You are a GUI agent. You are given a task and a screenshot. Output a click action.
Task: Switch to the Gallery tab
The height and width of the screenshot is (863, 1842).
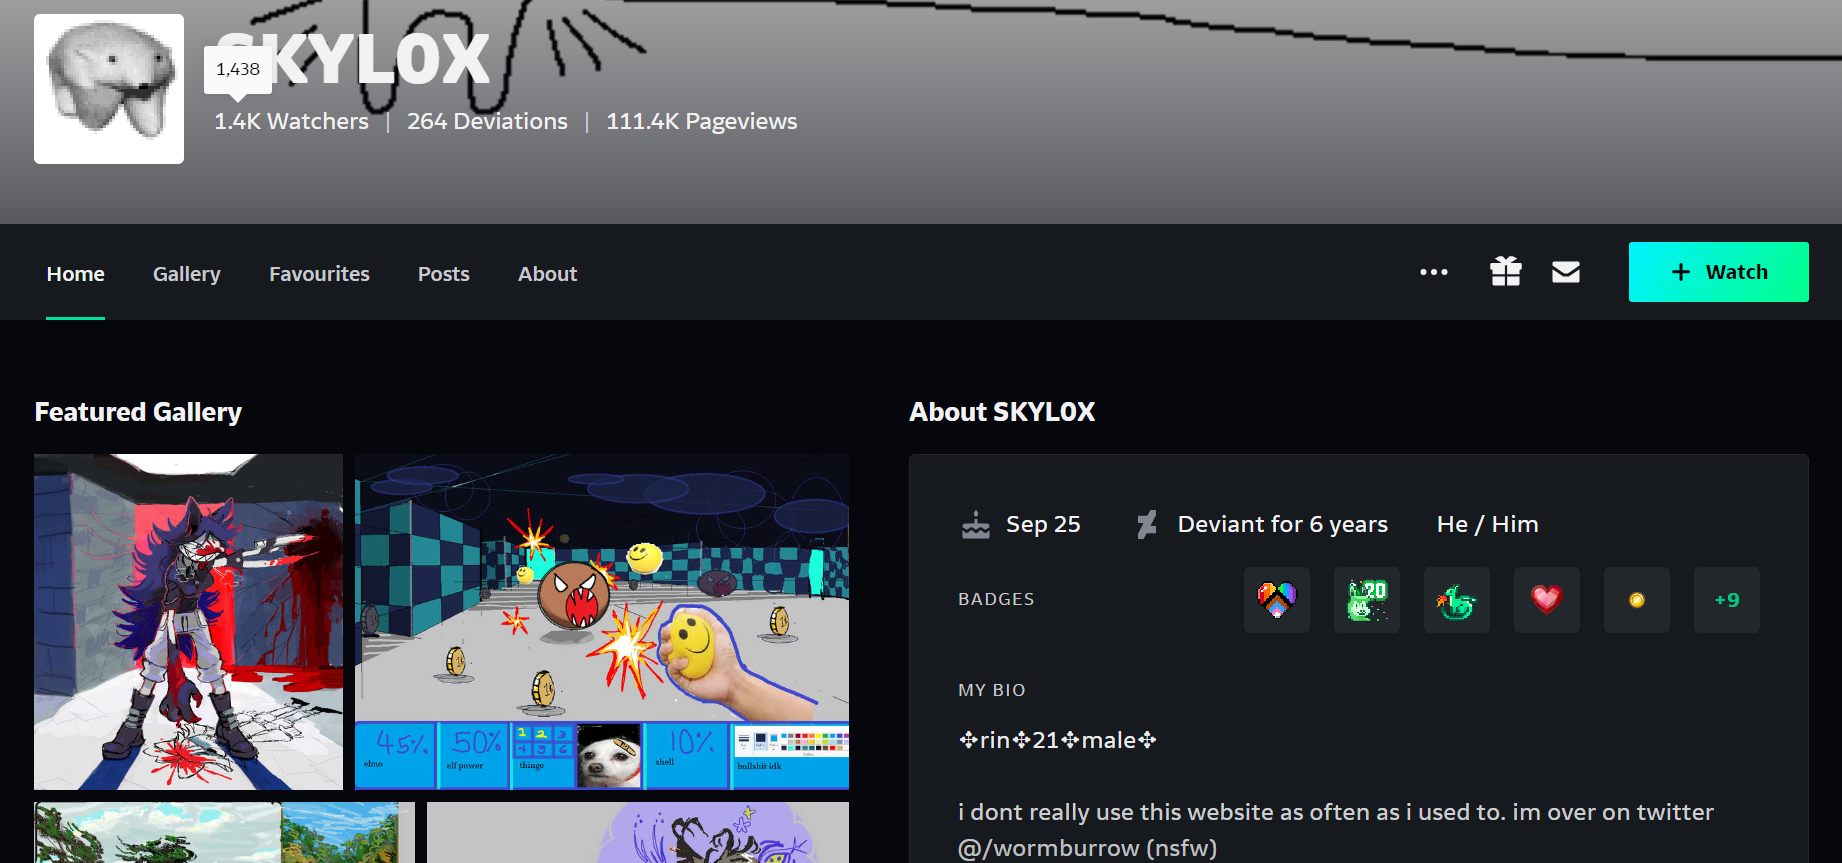coord(187,274)
